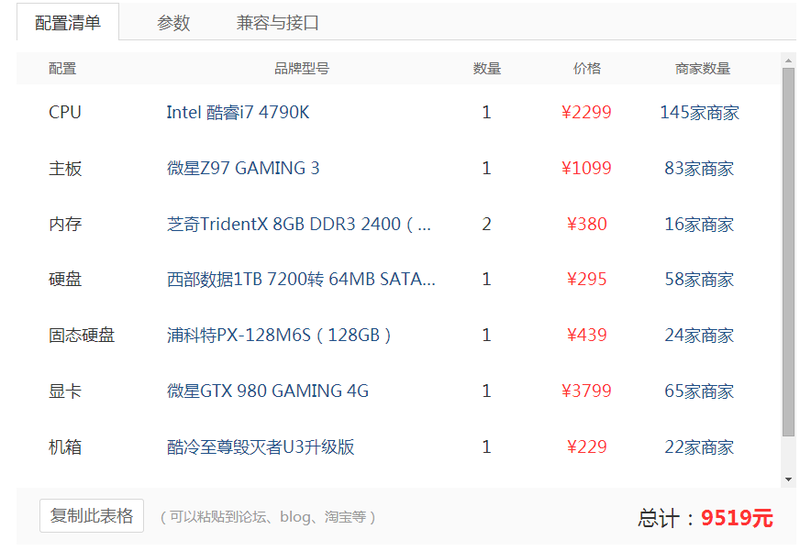Click the total 9519元 amount
This screenshot has height=551, width=800.
coord(737,518)
